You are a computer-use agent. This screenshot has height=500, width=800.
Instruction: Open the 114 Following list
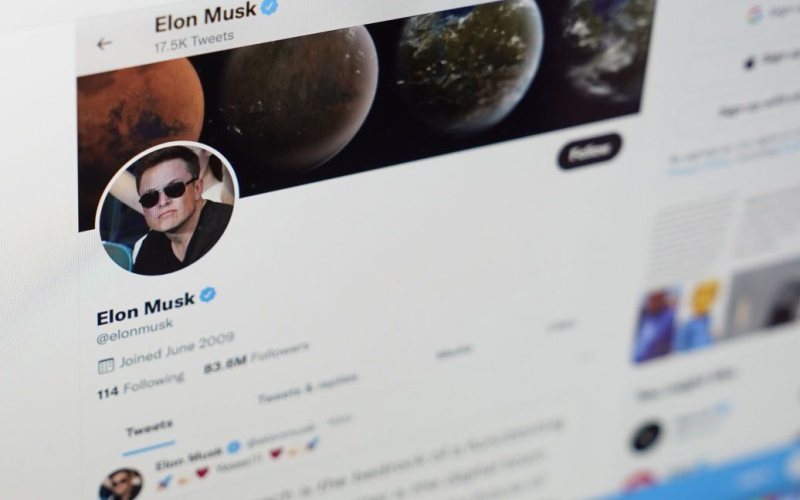click(140, 386)
